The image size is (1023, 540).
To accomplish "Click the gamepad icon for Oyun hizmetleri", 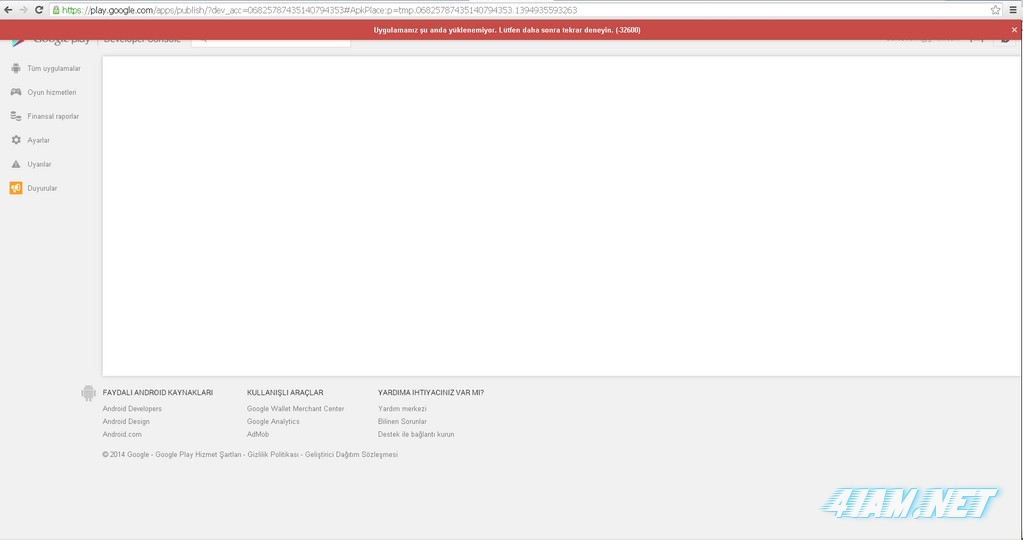I will click(x=16, y=92).
